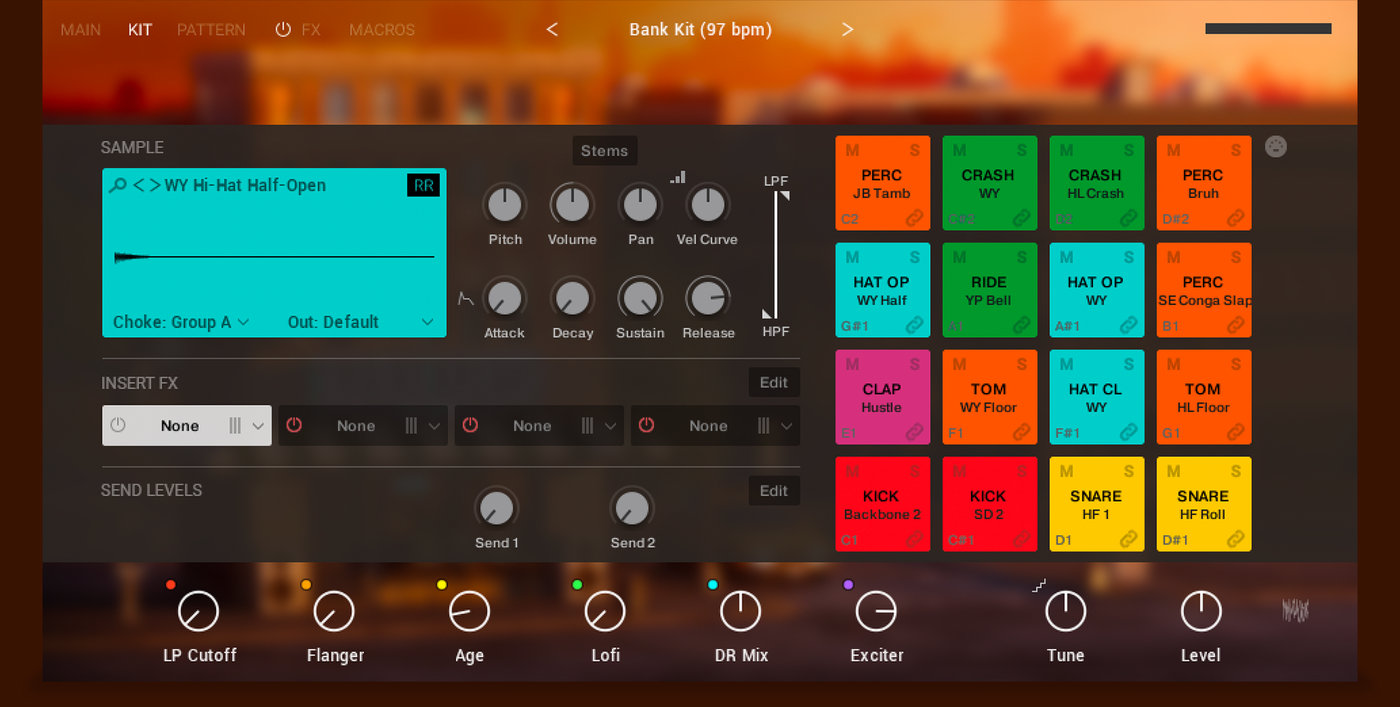Click the envelope curve icon beside Attack

465,298
